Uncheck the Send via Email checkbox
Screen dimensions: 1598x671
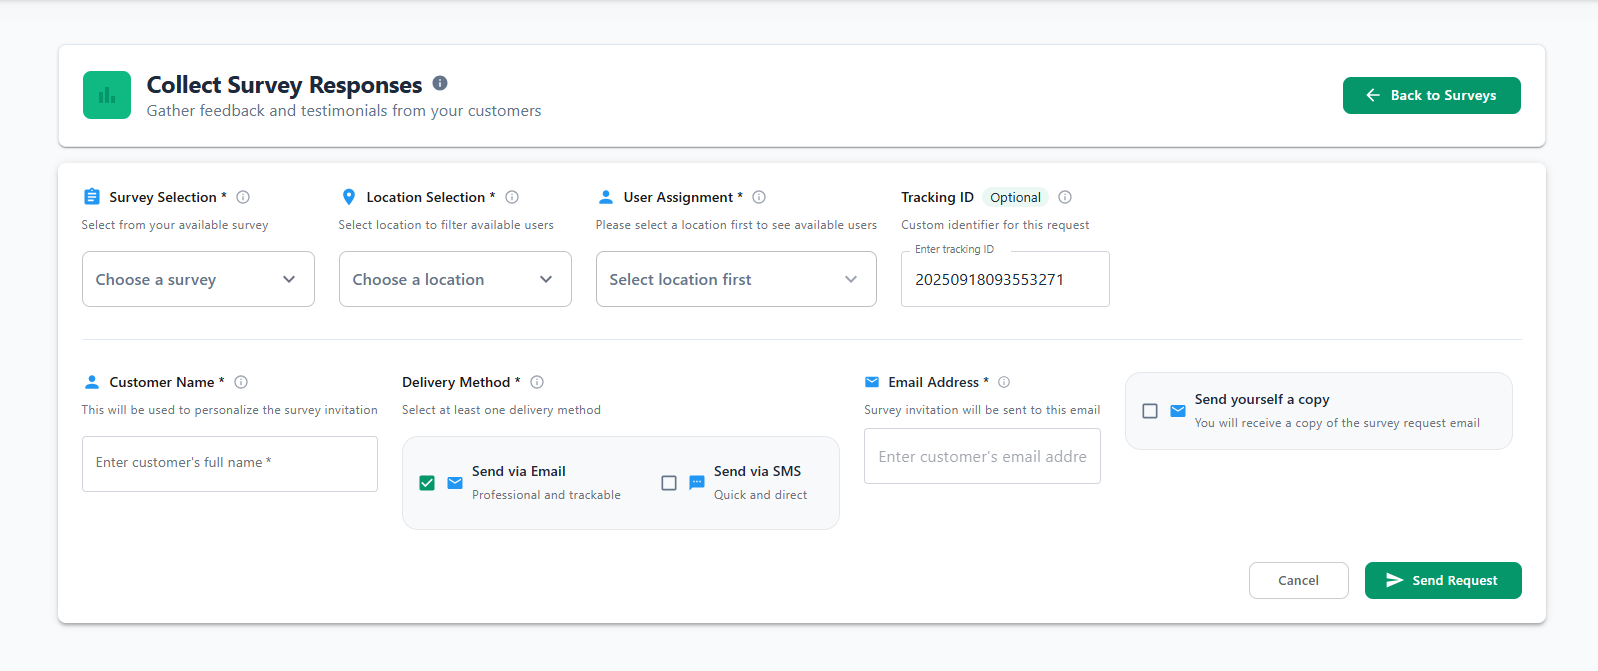click(427, 483)
